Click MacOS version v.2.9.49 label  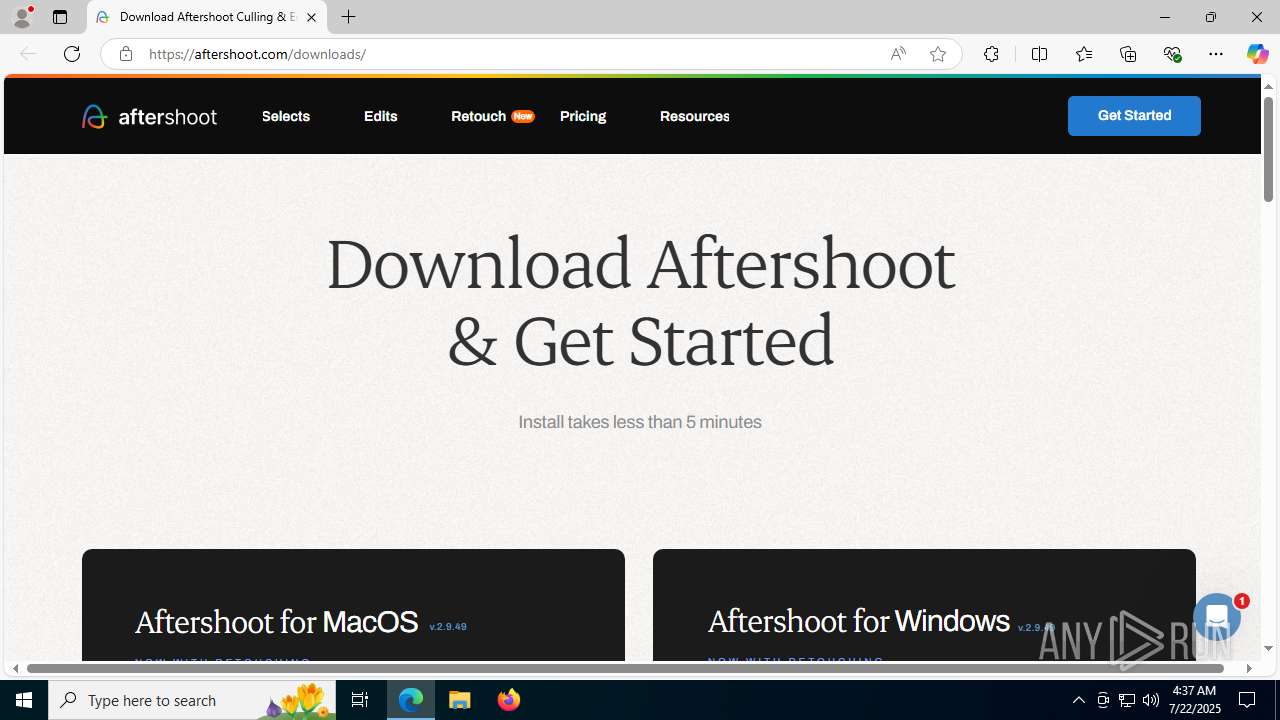point(448,627)
